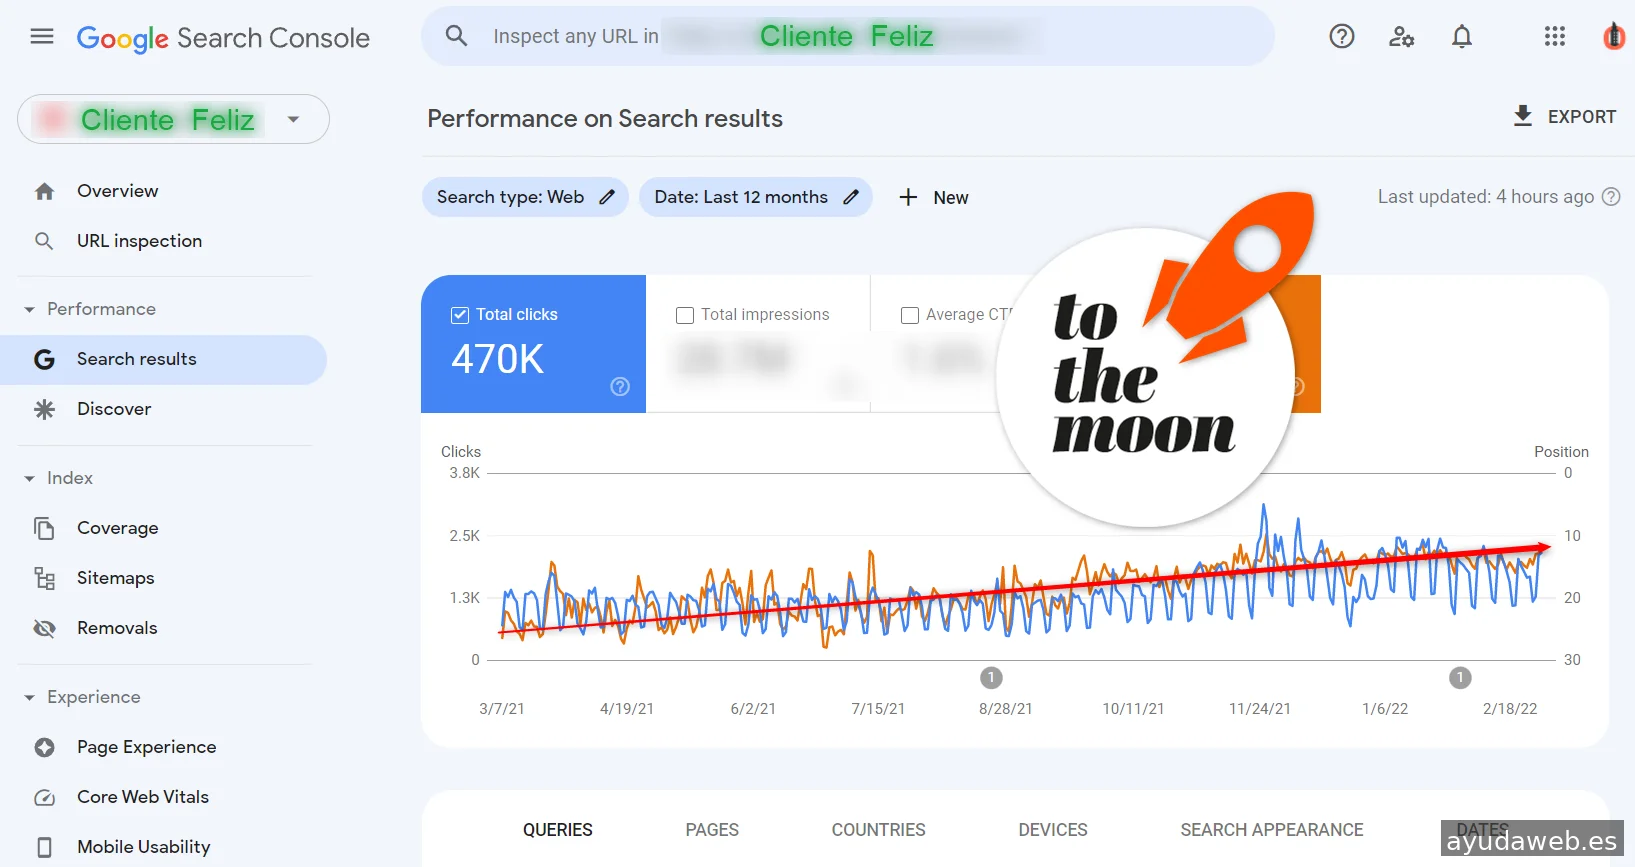Open the Google apps grid
This screenshot has width=1635, height=867.
point(1554,37)
